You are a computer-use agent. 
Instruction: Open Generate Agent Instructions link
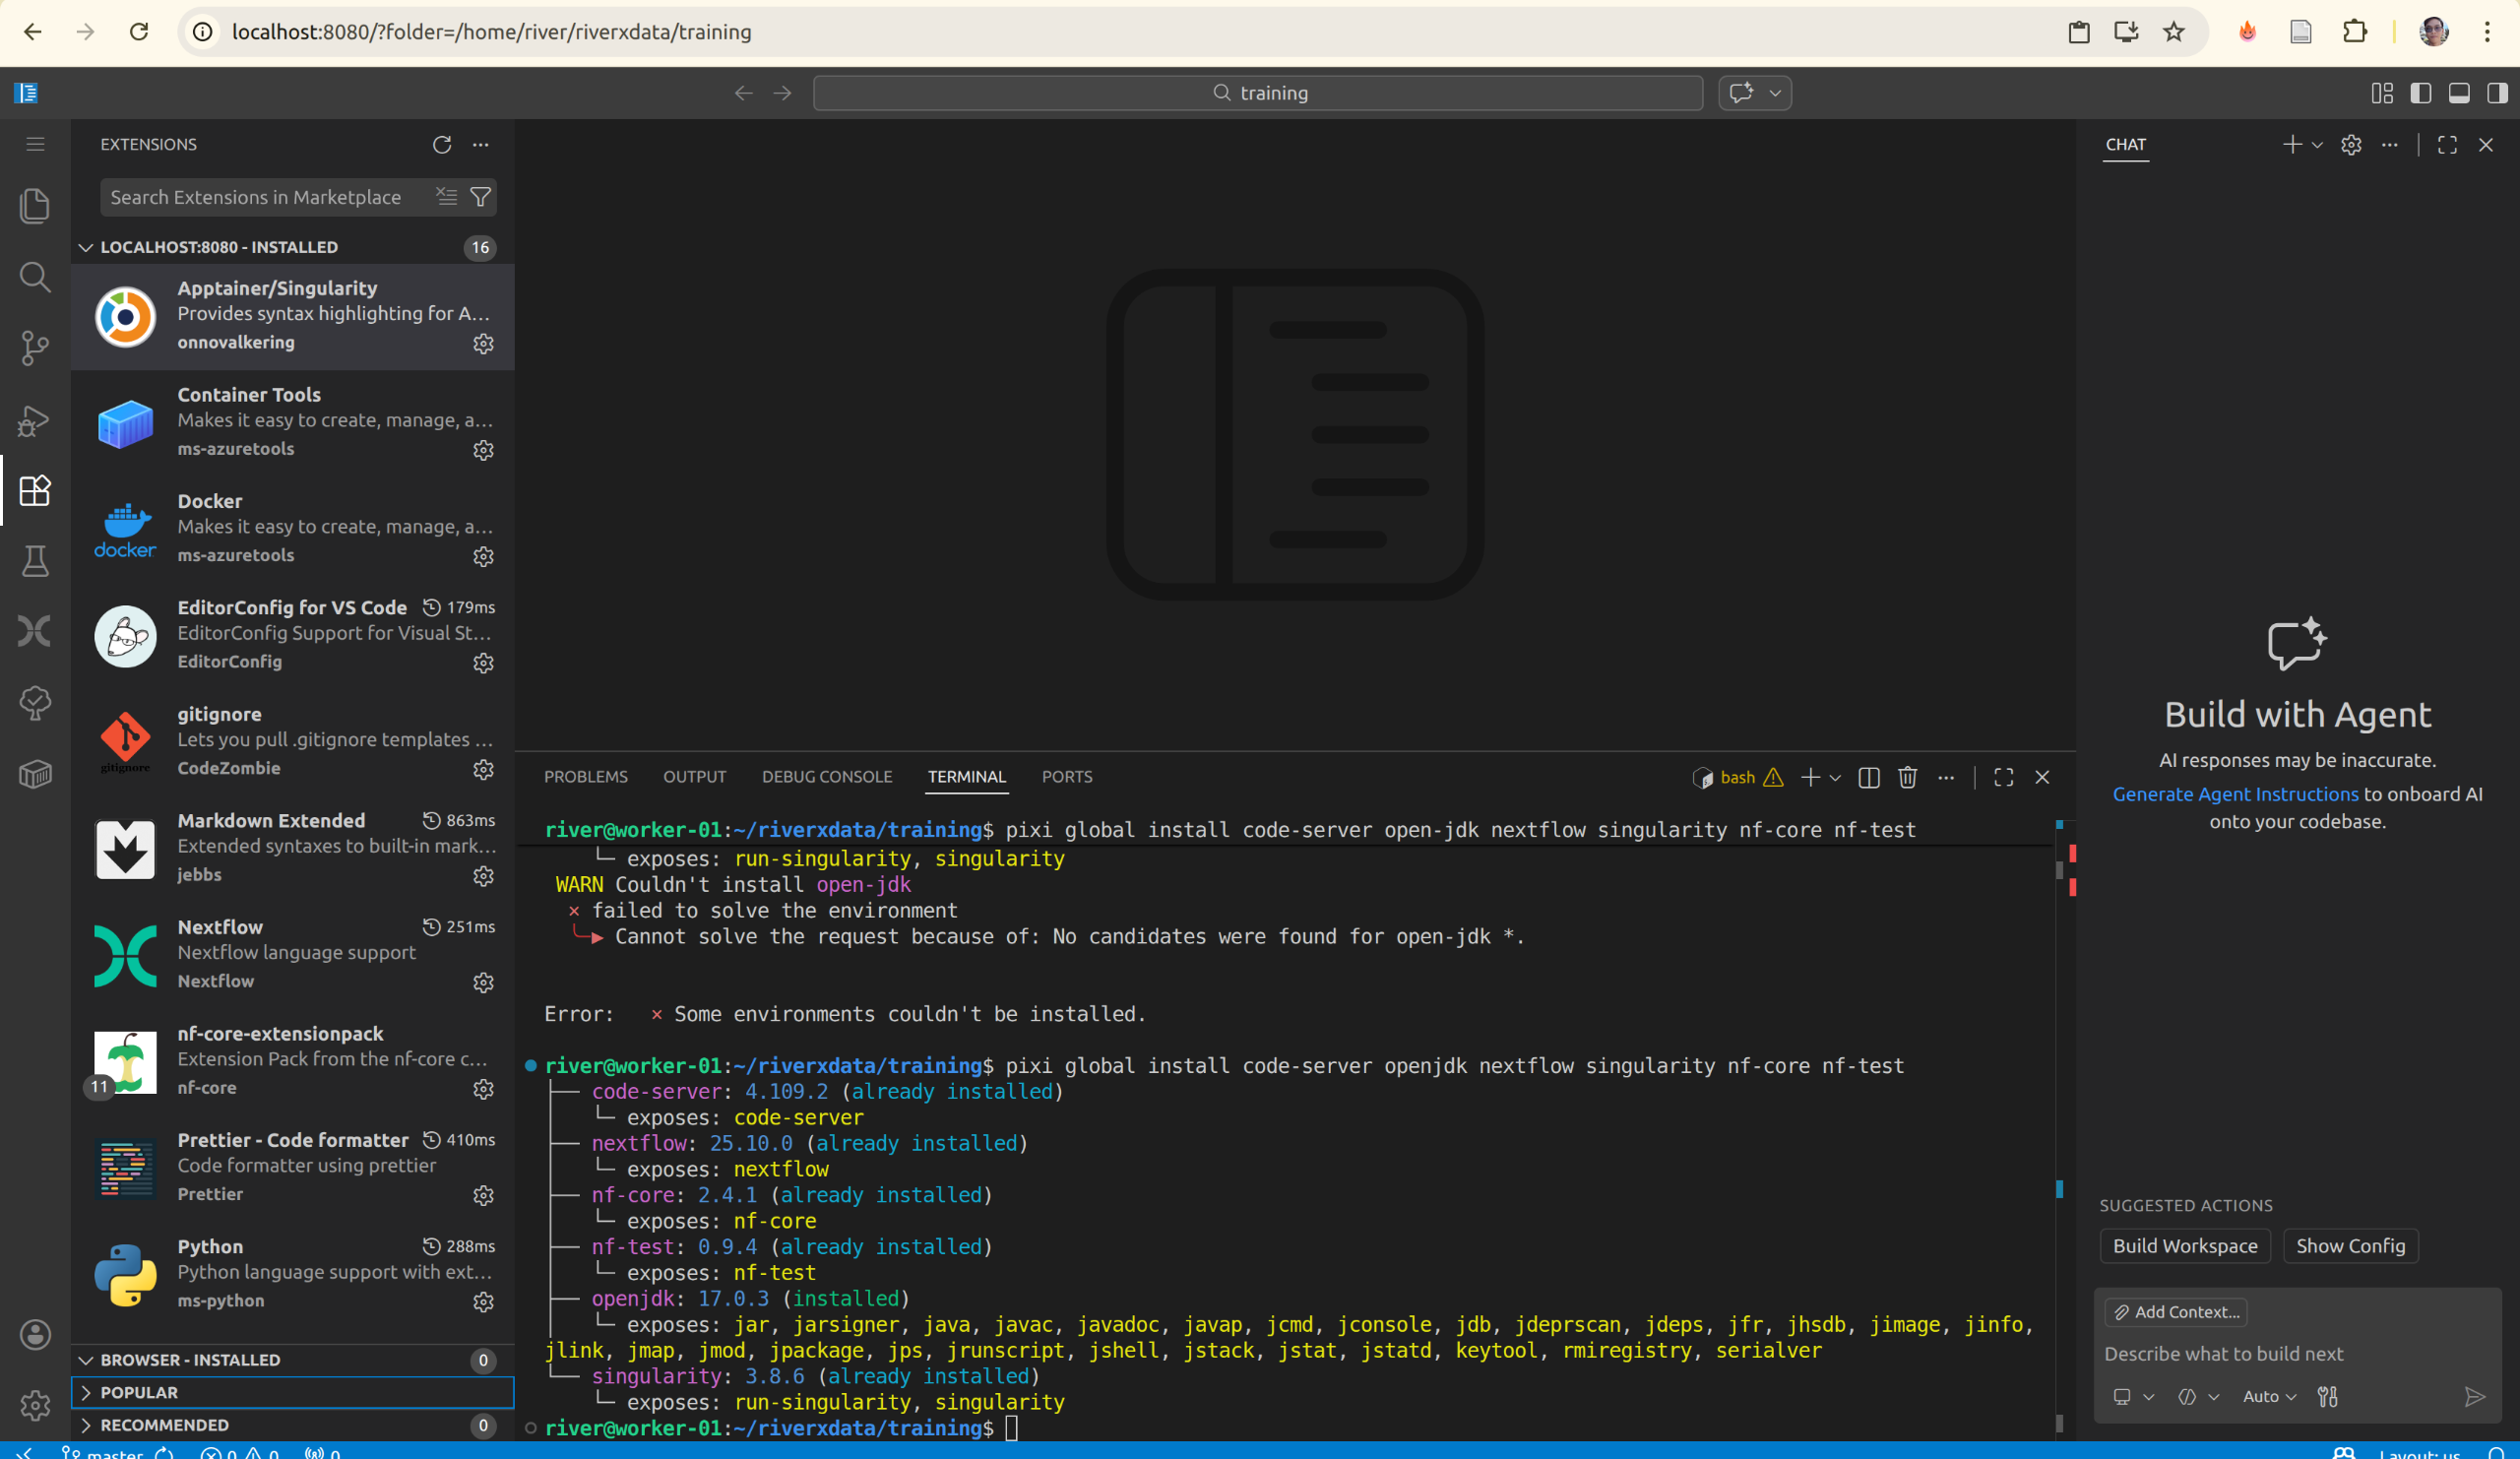pos(2235,794)
